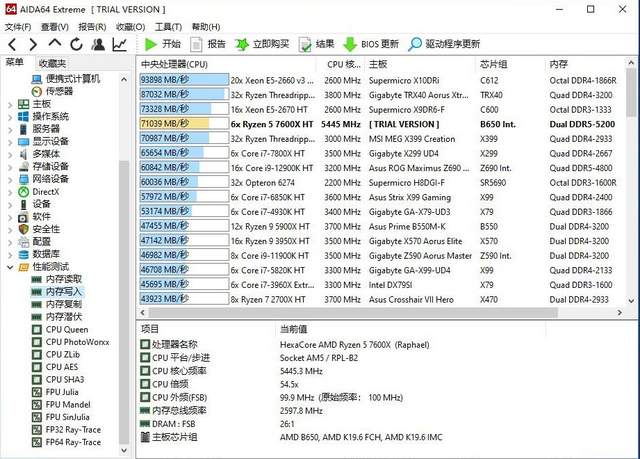Select the highlighted 71039 MB/秒 result bar
Screen dimensions: 640x459
pyautogui.click(x=184, y=124)
